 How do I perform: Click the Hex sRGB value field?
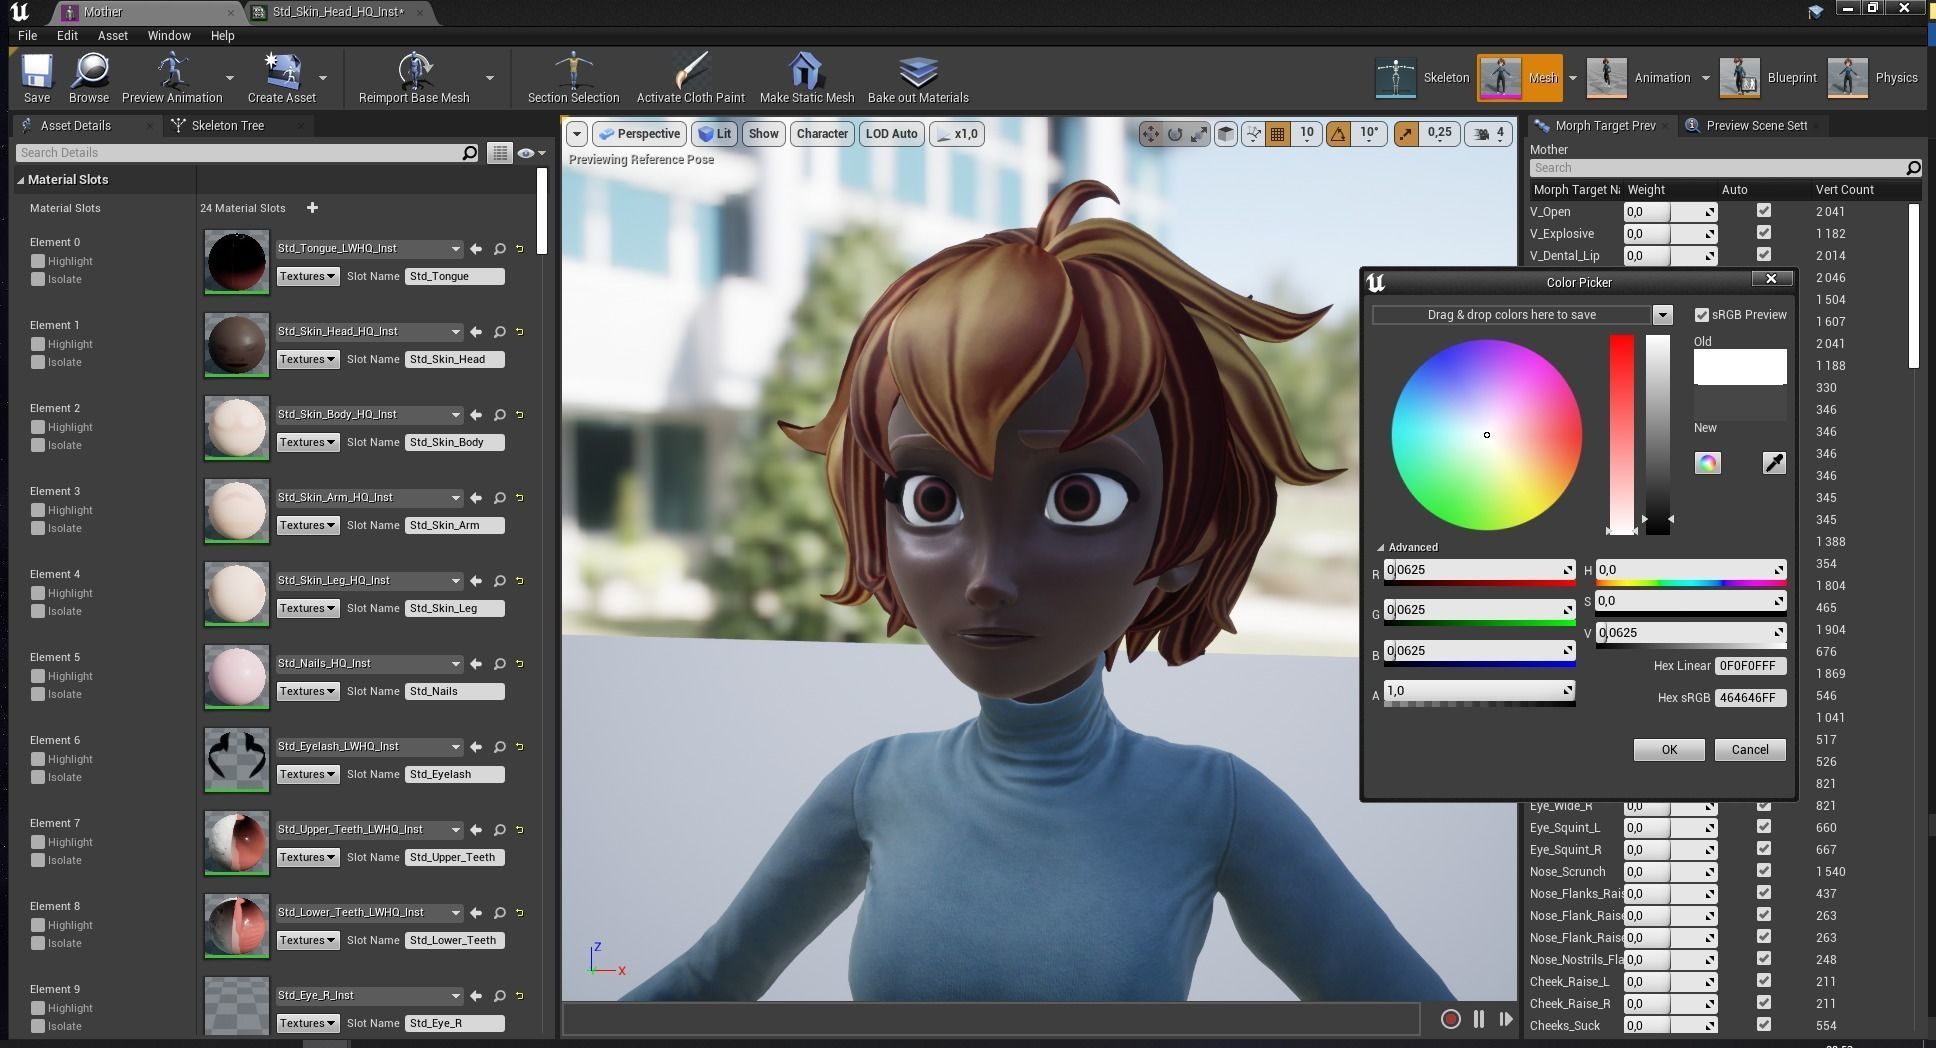click(x=1750, y=698)
